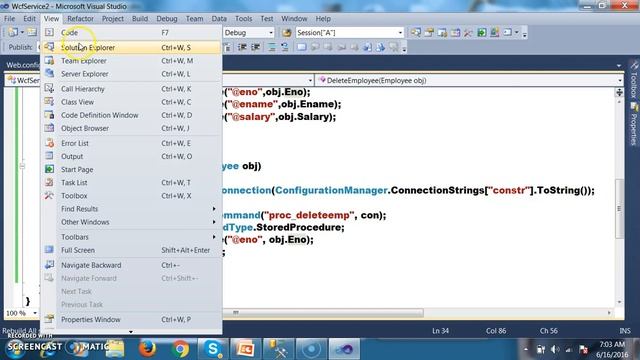
Task: Switch to the Web.config tab
Action: (22, 65)
